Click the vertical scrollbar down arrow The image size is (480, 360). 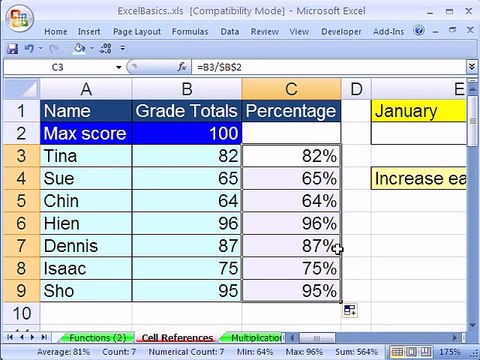pos(472,325)
